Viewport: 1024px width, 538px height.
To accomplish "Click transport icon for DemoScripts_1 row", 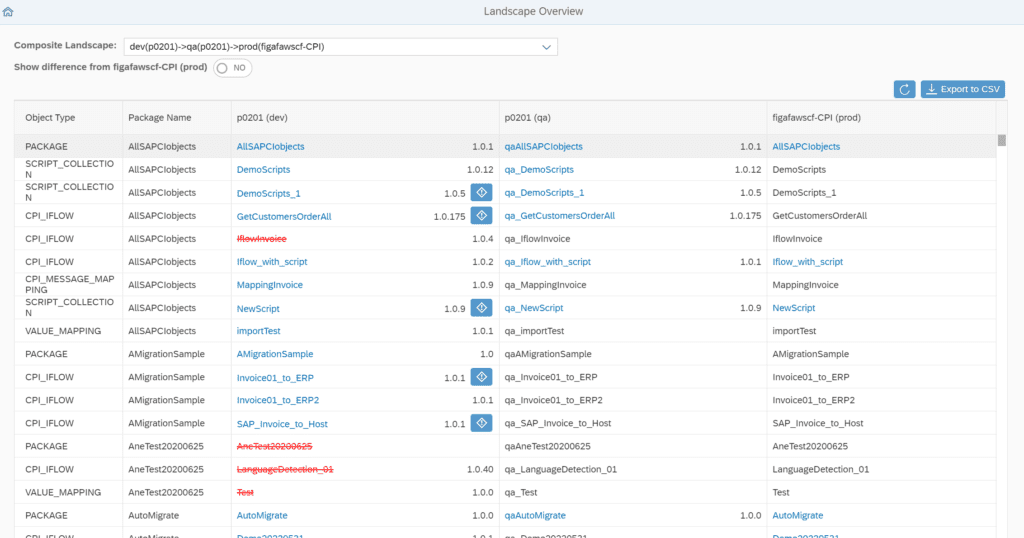I will point(481,193).
